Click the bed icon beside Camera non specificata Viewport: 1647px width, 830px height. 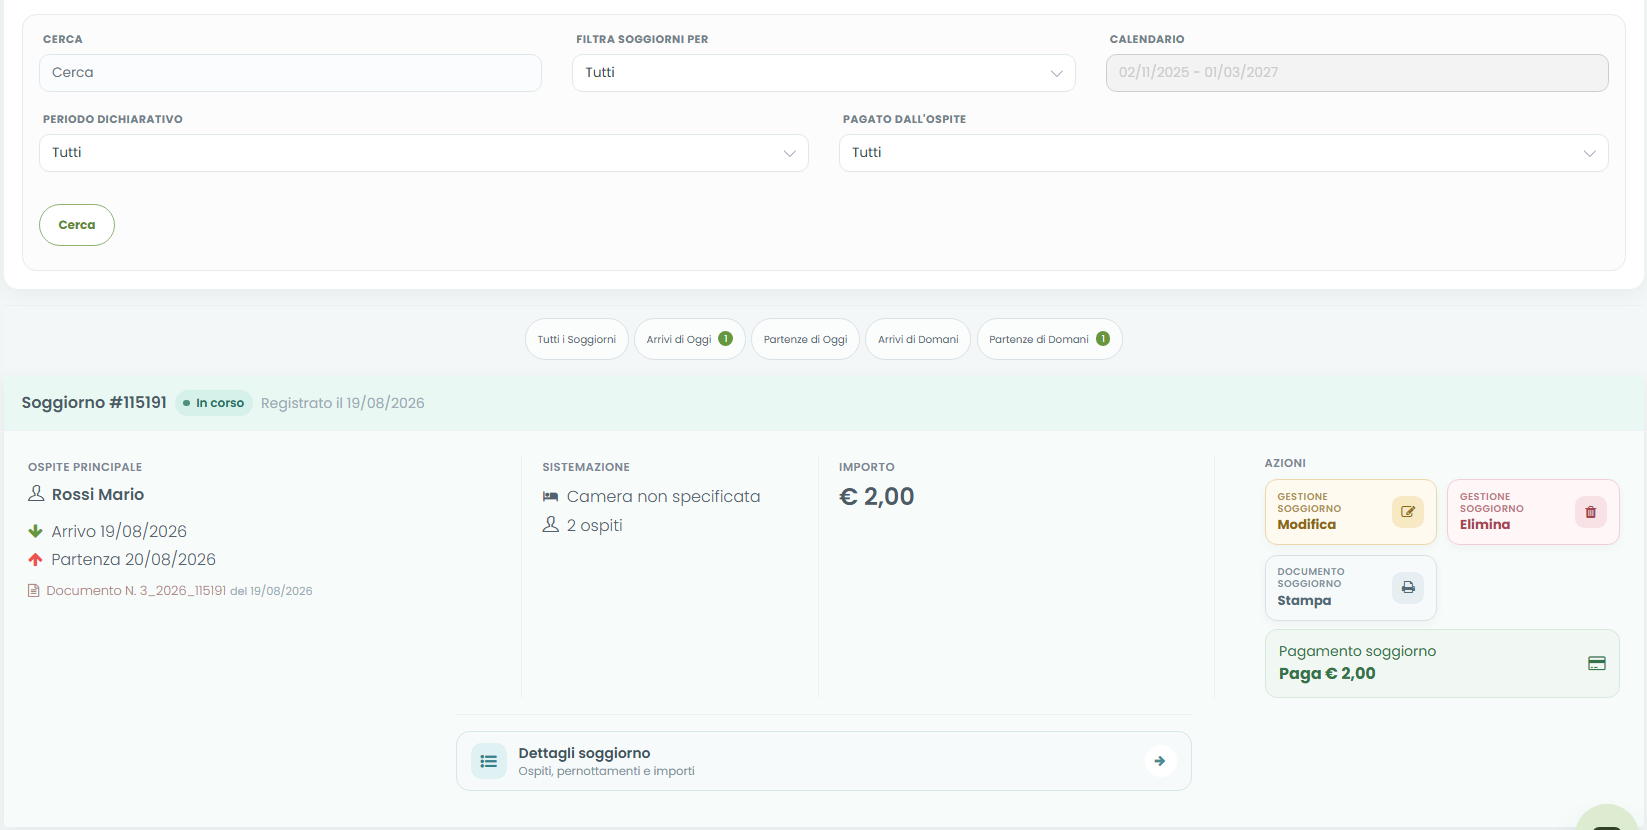tap(550, 497)
